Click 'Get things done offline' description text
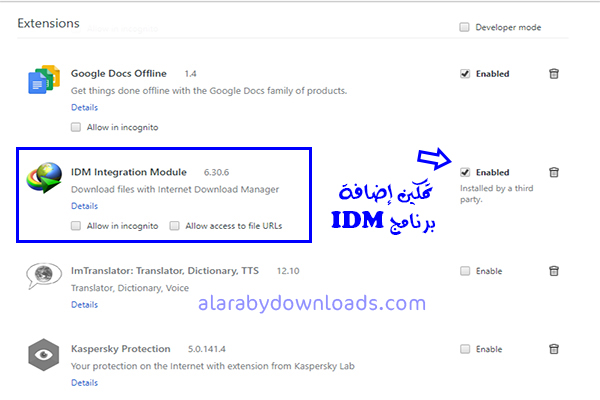The image size is (600, 400). click(x=209, y=91)
